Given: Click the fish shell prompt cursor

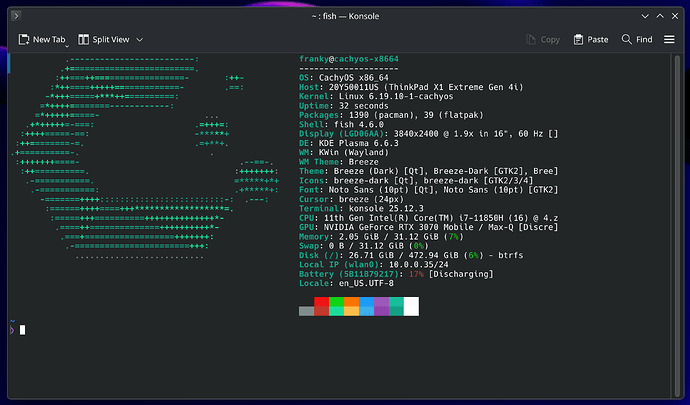Looking at the screenshot, I should tap(22, 330).
